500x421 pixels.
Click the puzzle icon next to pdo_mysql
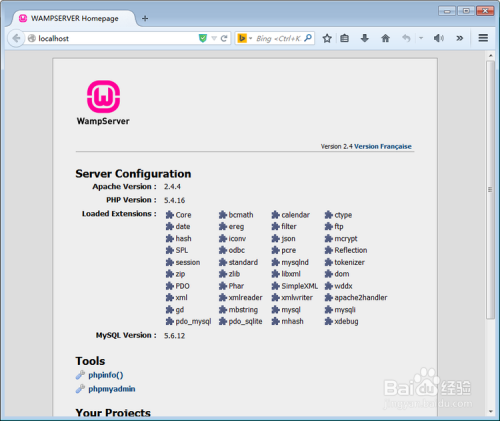point(170,321)
